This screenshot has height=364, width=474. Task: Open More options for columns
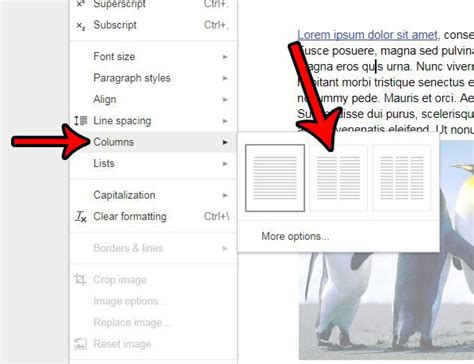click(x=295, y=236)
